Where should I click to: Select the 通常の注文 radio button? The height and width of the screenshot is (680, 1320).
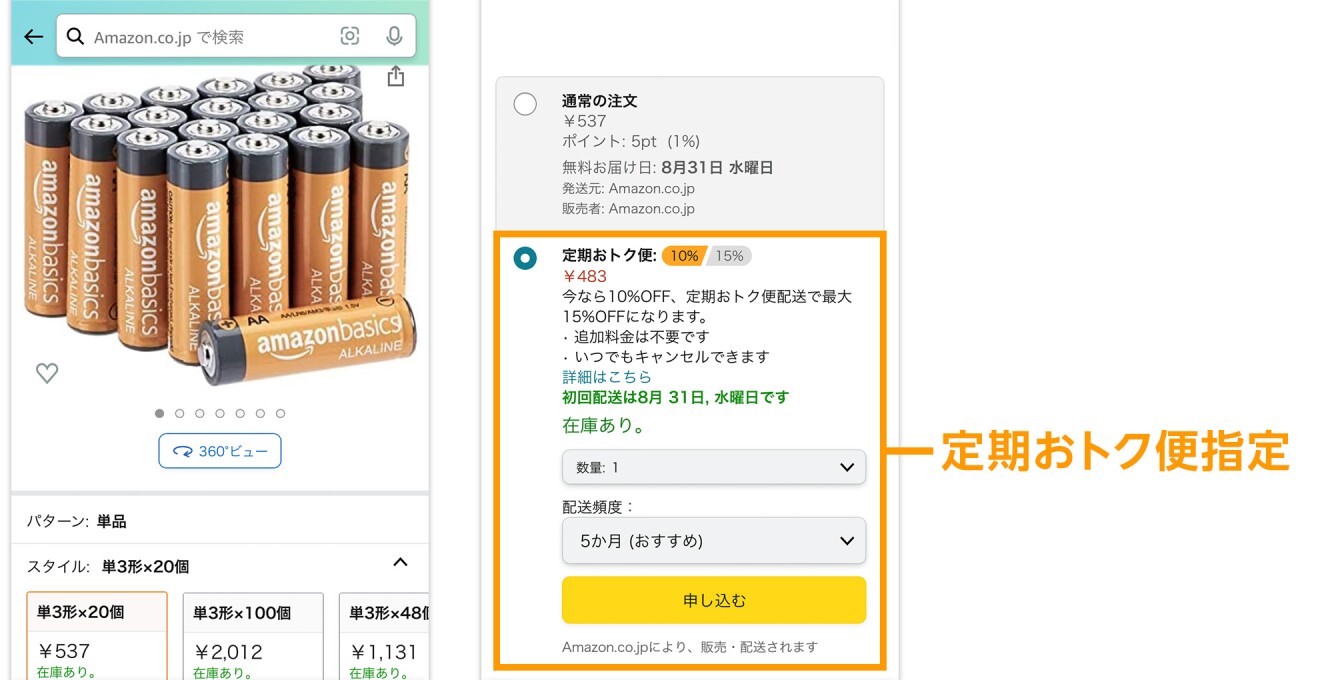(525, 104)
